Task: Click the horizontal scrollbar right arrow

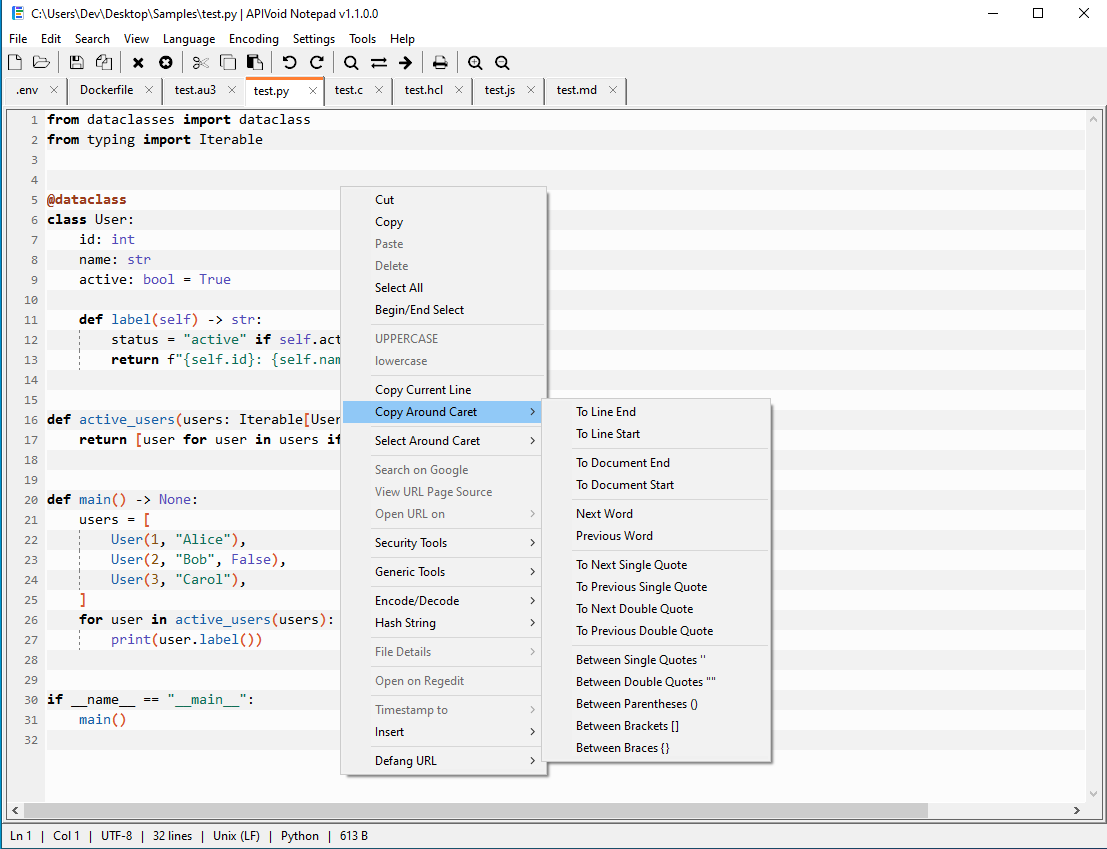Action: point(1077,810)
